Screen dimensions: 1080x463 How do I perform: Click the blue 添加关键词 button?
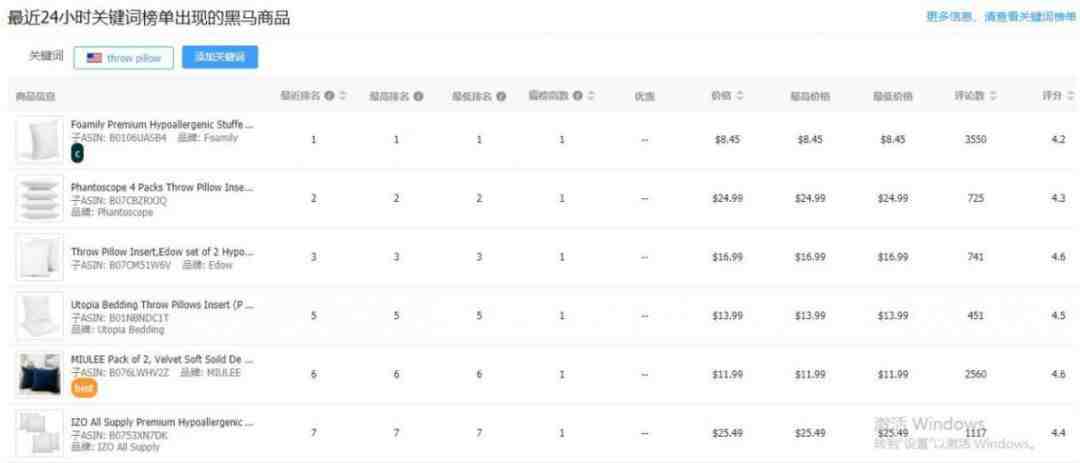click(220, 58)
